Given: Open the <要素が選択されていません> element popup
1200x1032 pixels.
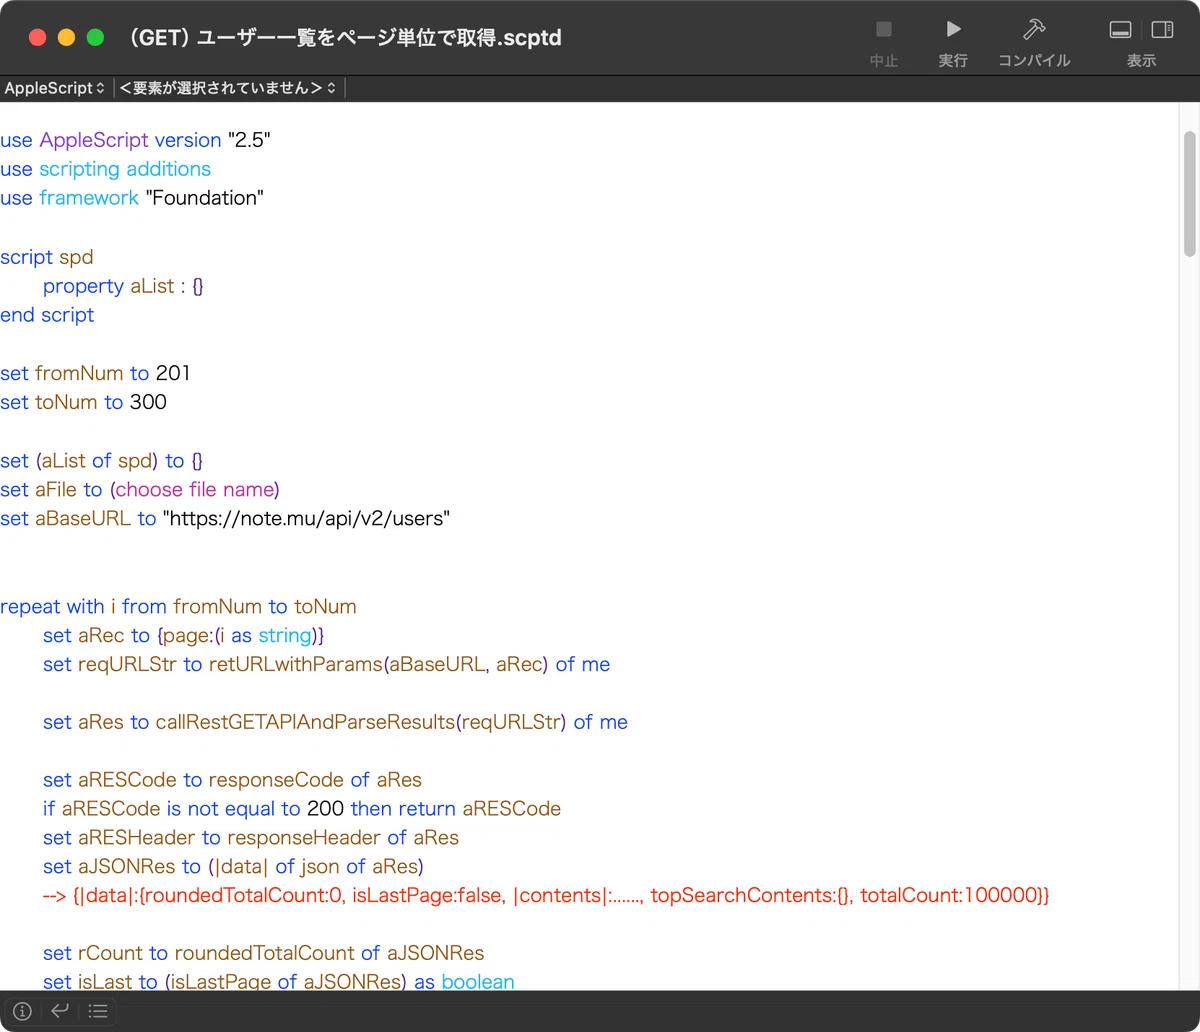Looking at the screenshot, I should (x=228, y=88).
